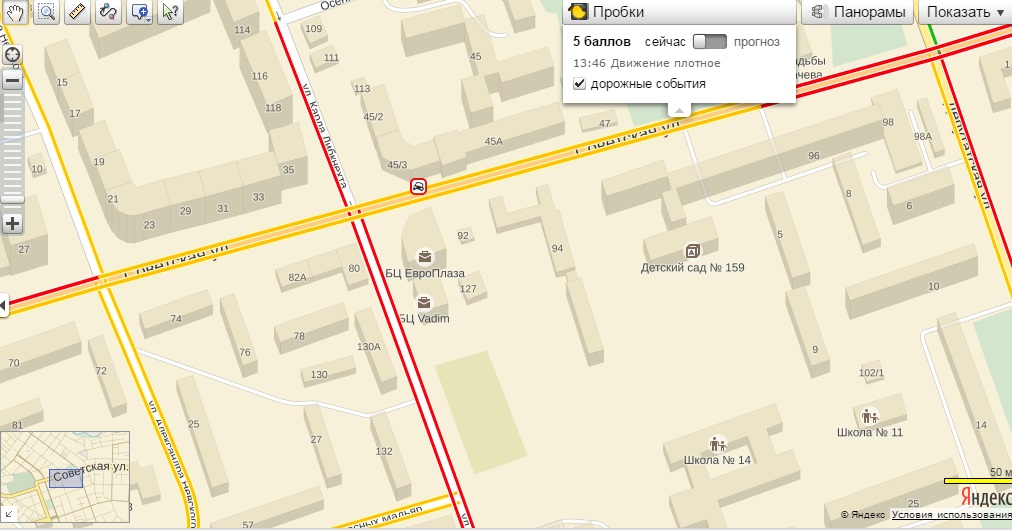Viewport: 1012px width, 530px height.
Task: Expand the add-marker tool dropdown arrow
Action: pos(149,19)
